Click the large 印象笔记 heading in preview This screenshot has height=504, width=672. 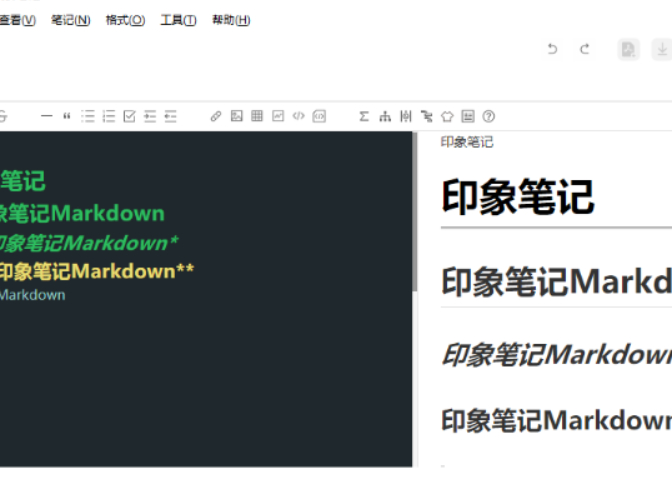click(x=518, y=197)
